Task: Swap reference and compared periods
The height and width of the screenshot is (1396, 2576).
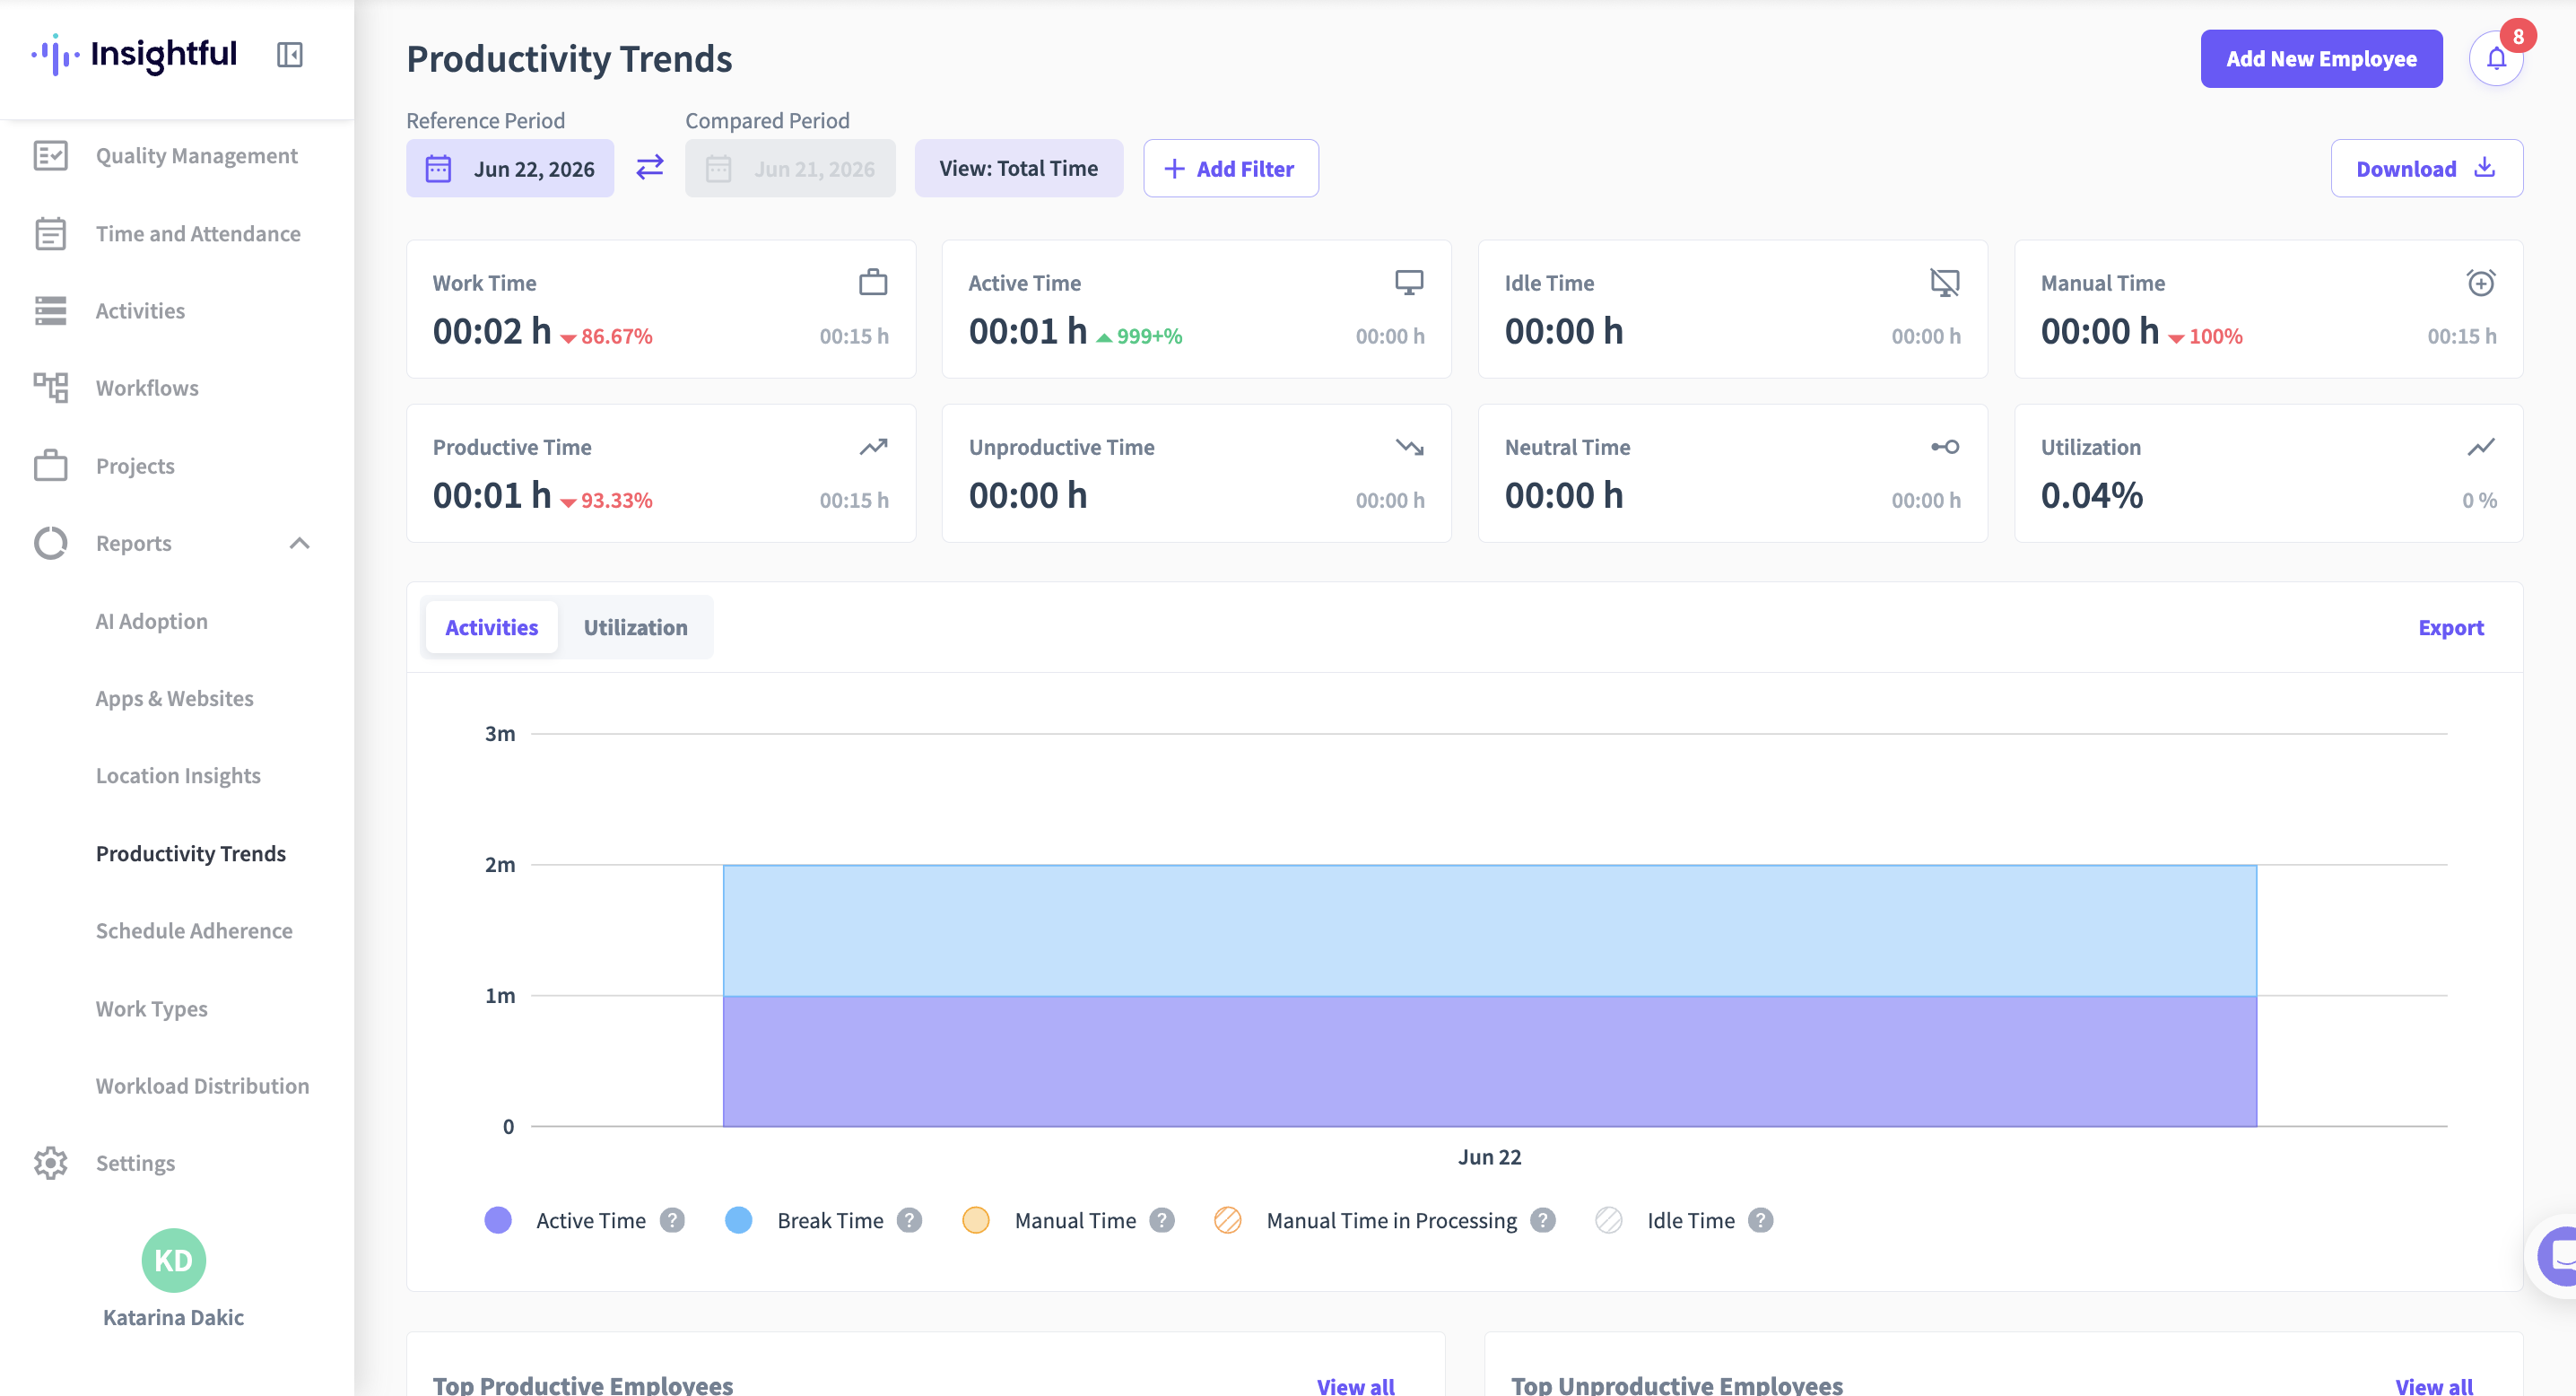Action: 650,167
